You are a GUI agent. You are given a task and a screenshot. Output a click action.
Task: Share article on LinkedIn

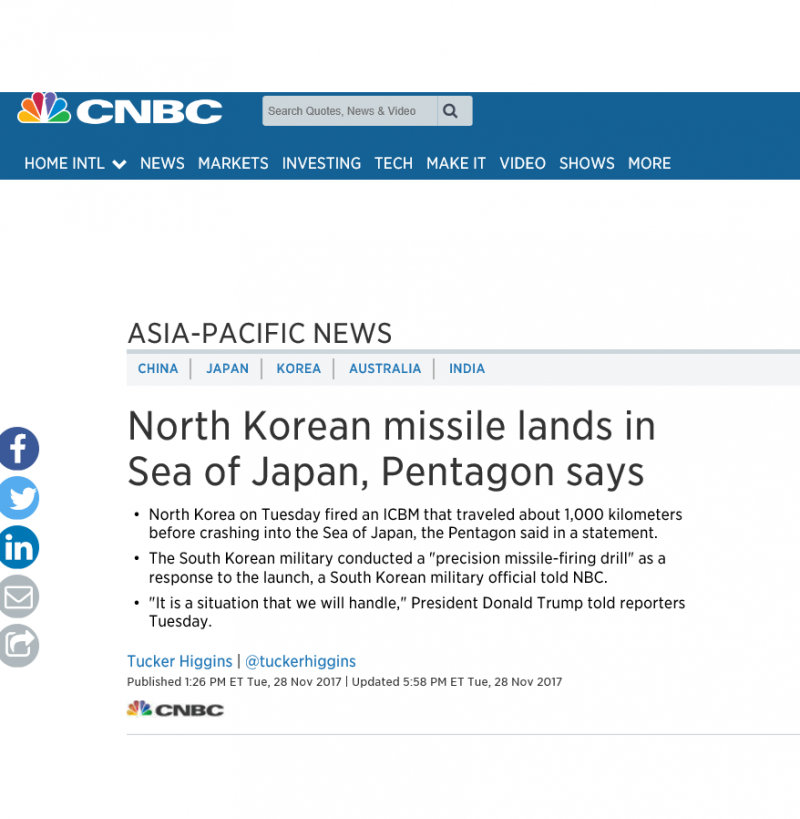coord(17,547)
